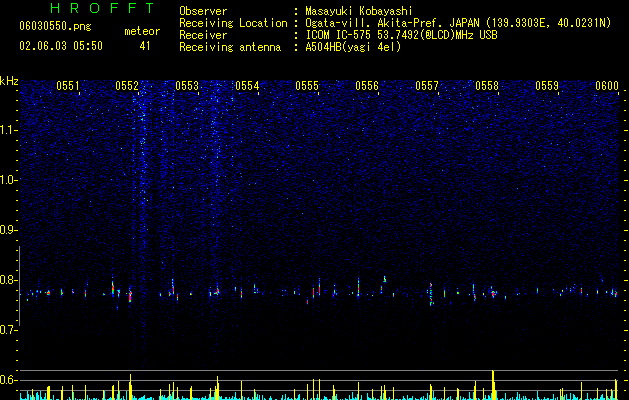Click the 0551 time marker

tap(68, 86)
